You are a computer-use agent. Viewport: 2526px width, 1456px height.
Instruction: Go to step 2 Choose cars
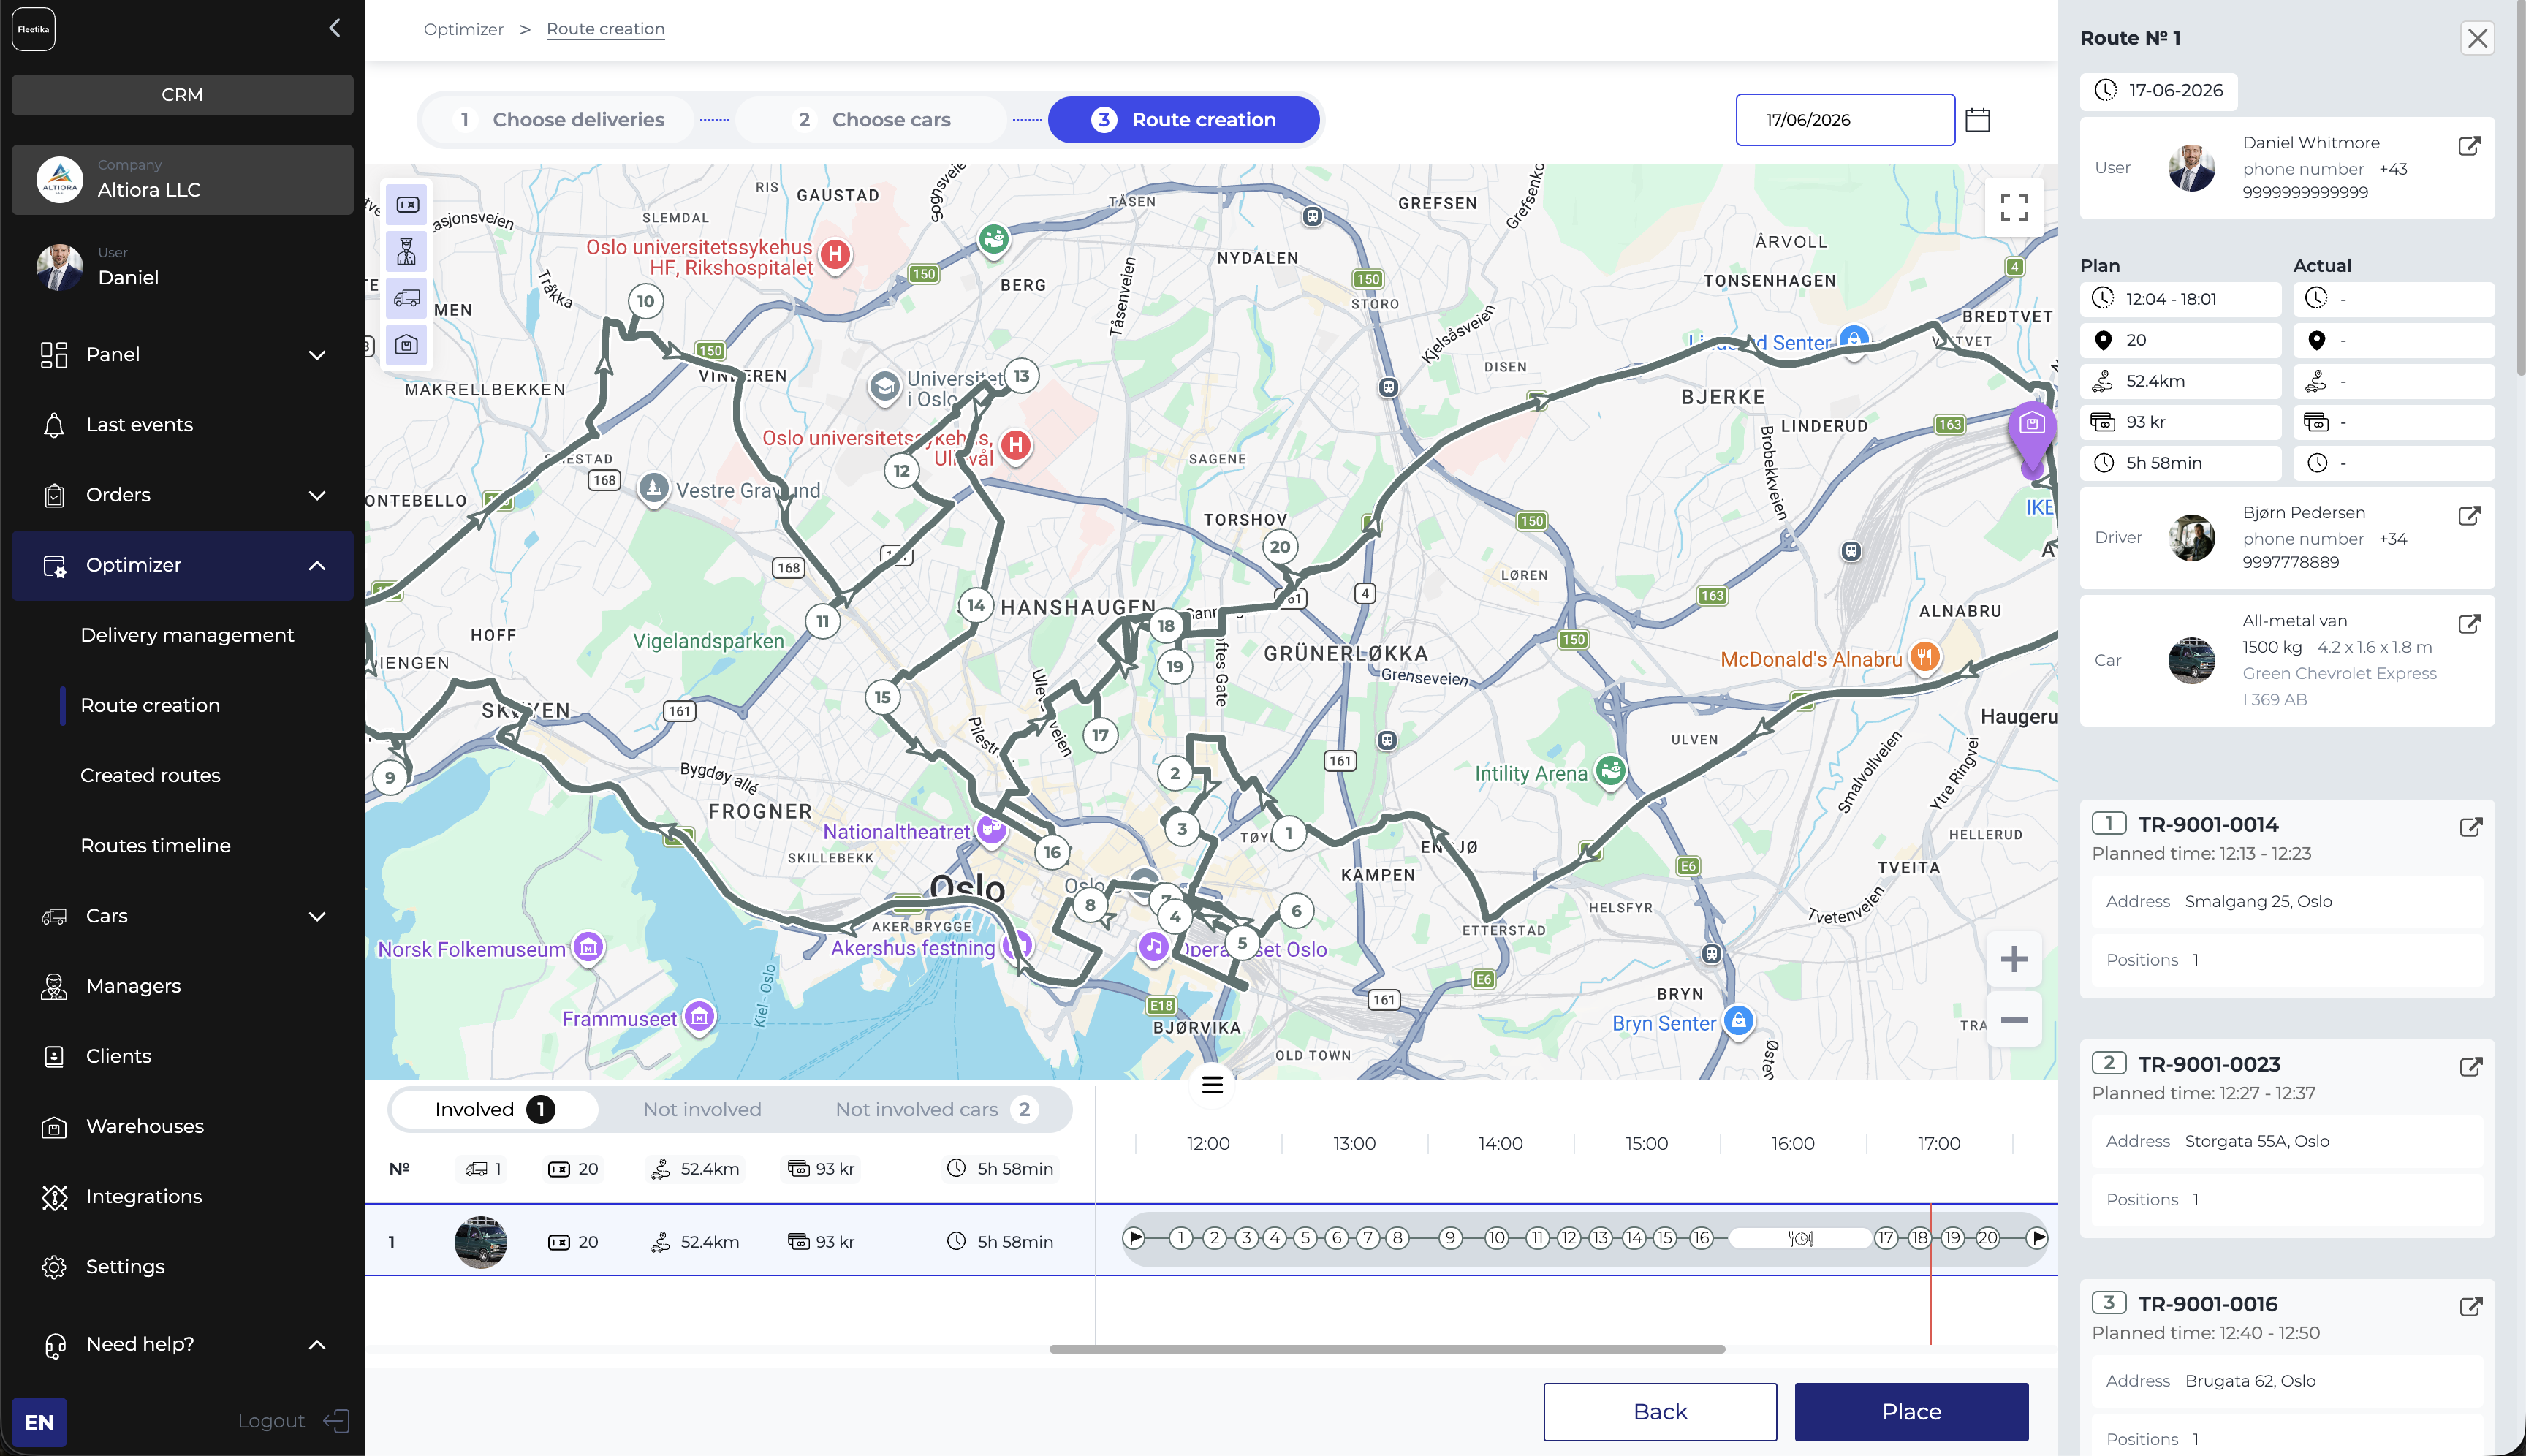872,120
